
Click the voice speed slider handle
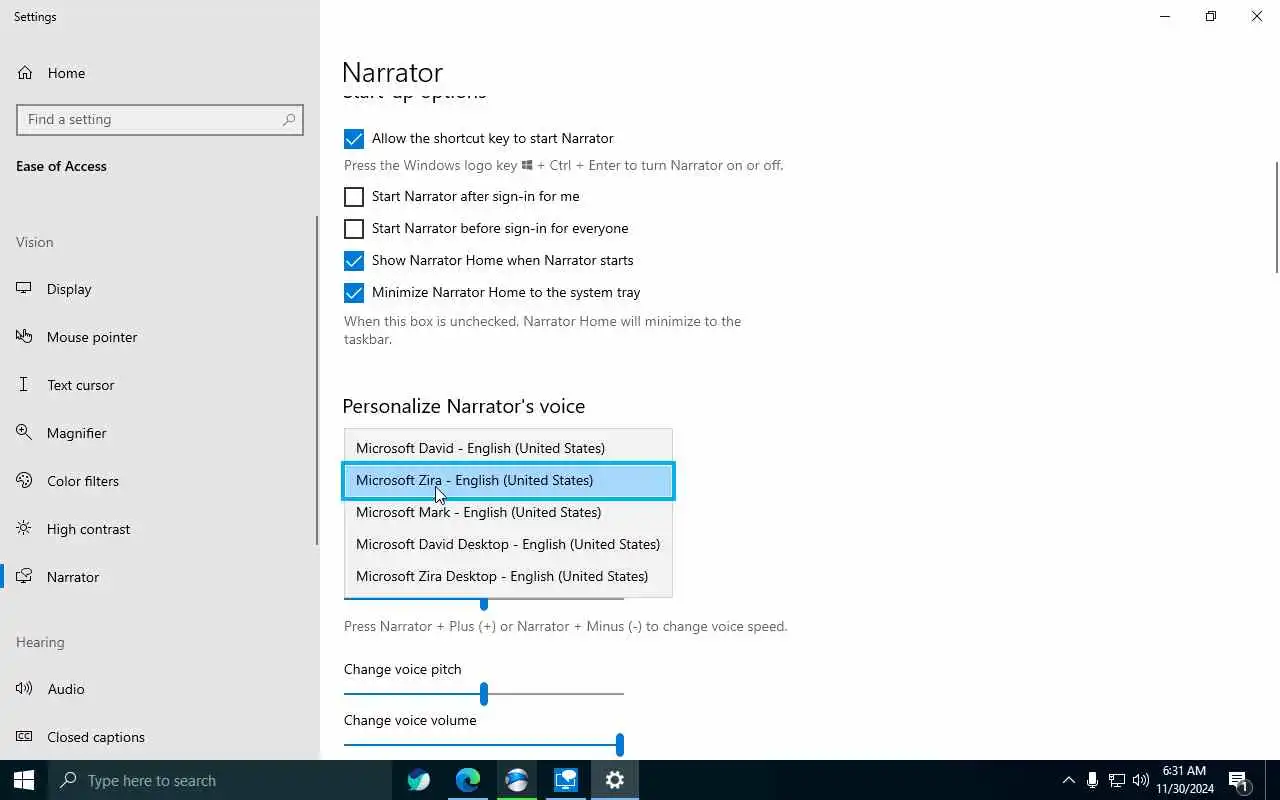[484, 603]
